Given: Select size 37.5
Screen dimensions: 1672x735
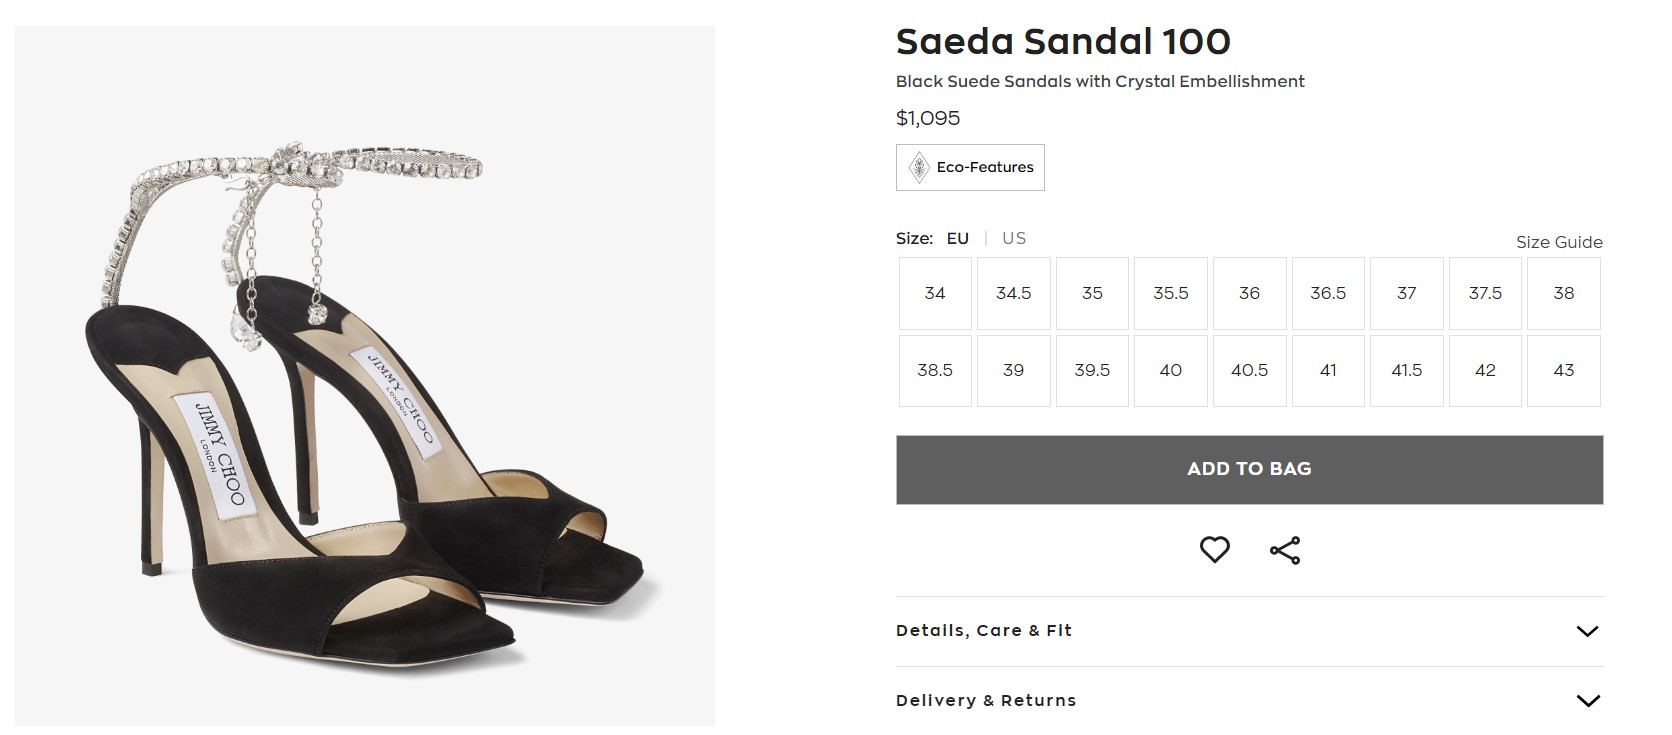Looking at the screenshot, I should click(x=1485, y=293).
